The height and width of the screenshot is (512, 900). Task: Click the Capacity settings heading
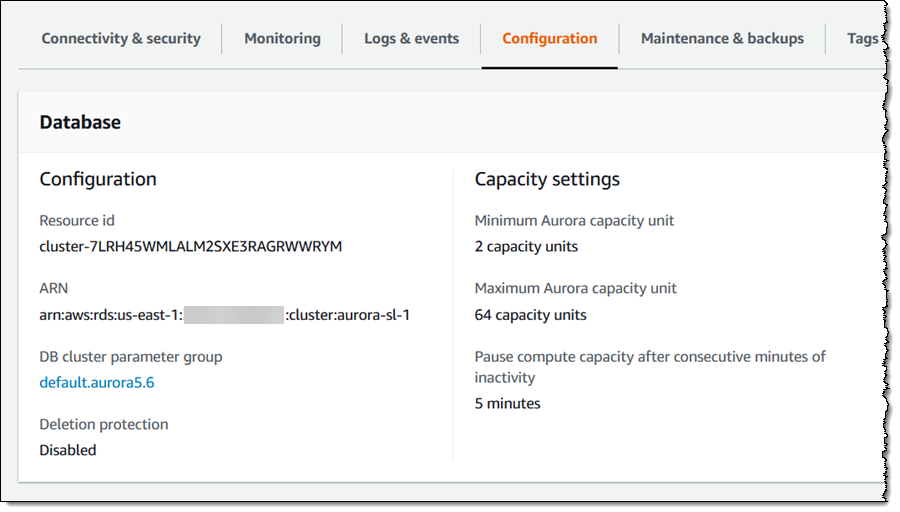tap(547, 179)
